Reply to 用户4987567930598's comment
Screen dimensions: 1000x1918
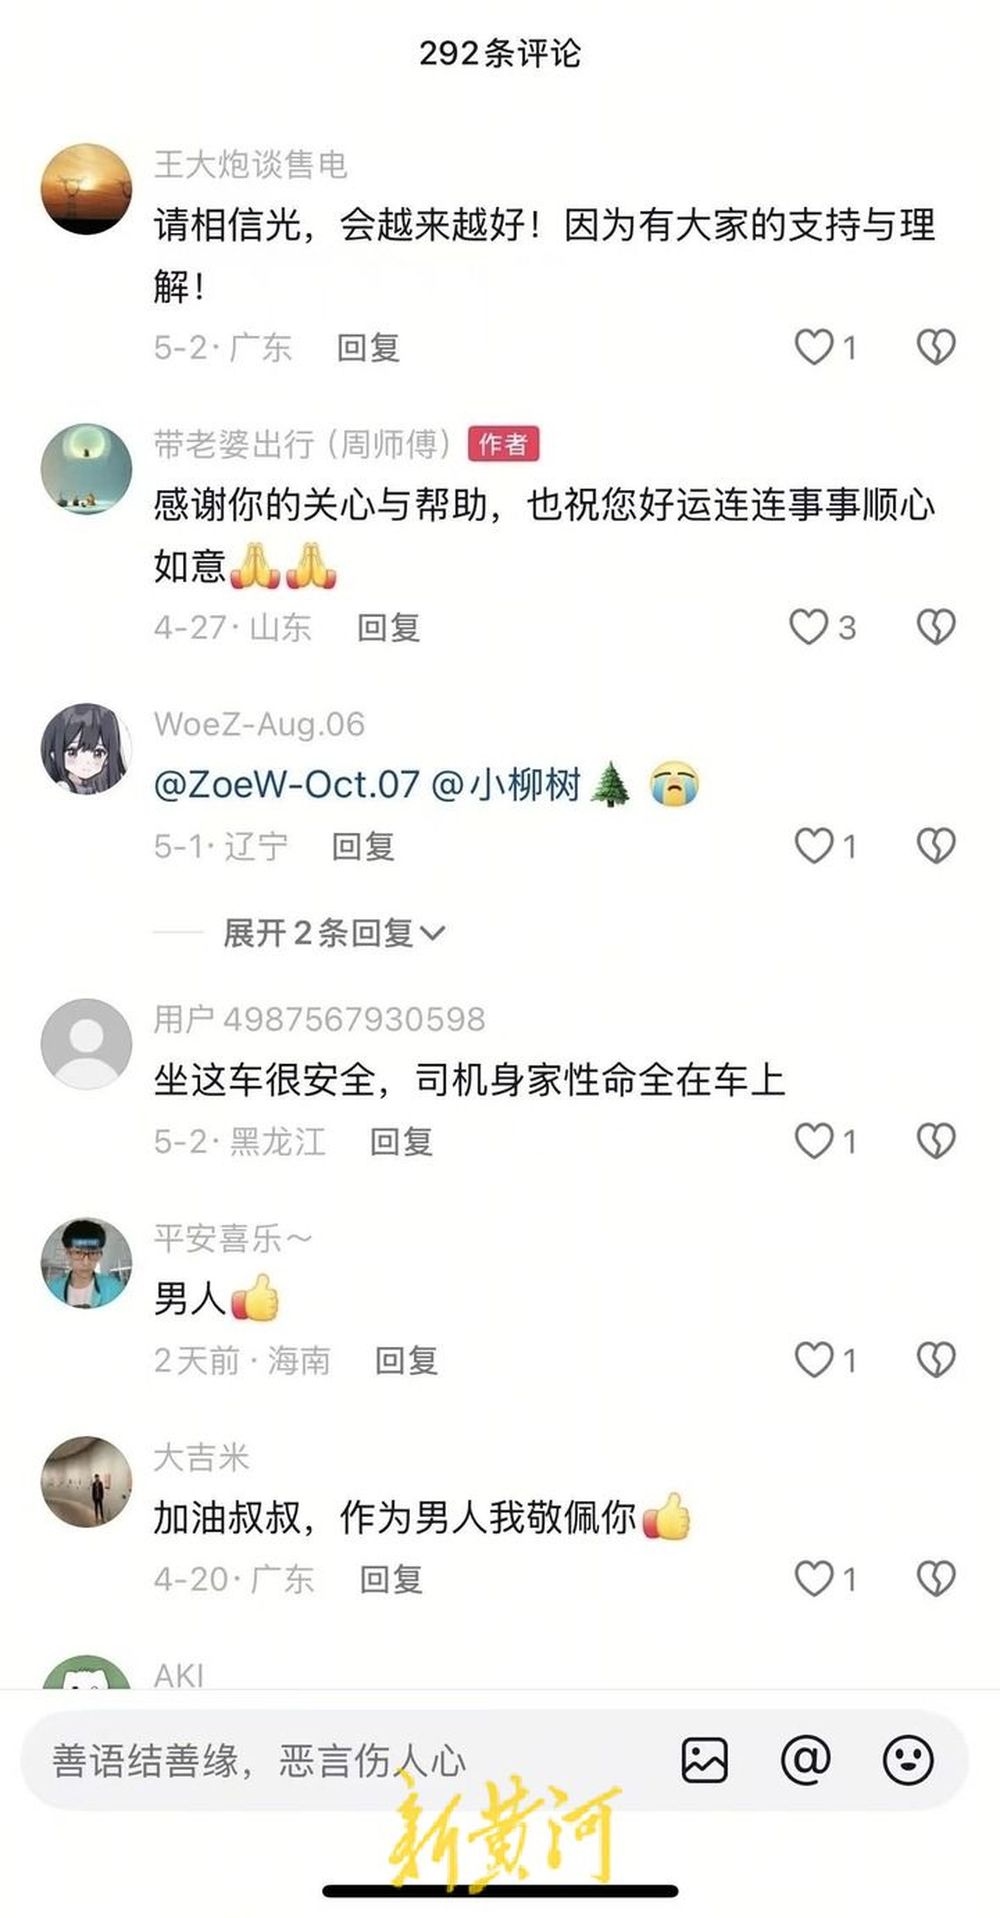tap(401, 1142)
